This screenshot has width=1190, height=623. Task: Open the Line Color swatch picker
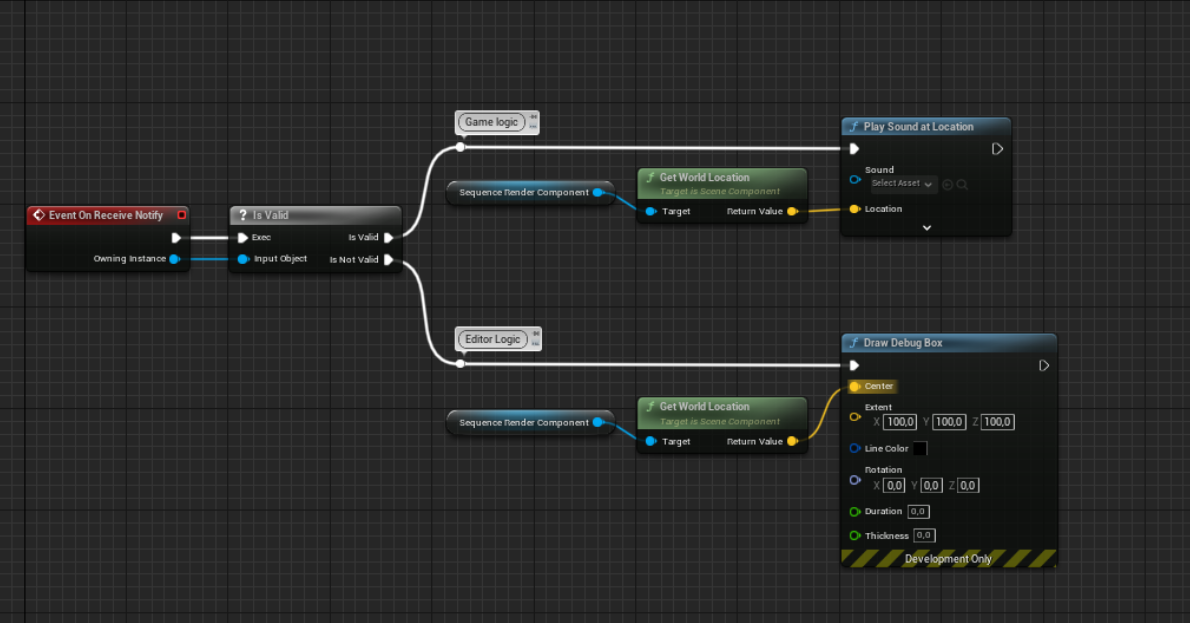click(x=919, y=449)
